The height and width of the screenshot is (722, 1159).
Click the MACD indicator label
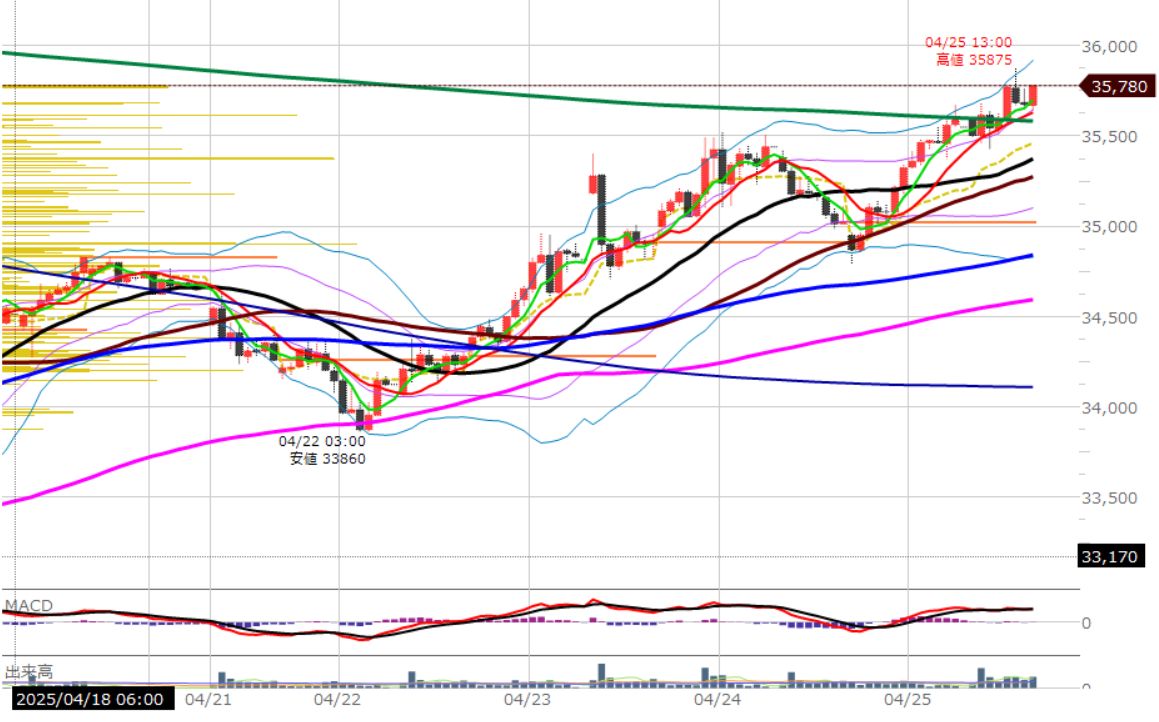tap(29, 606)
